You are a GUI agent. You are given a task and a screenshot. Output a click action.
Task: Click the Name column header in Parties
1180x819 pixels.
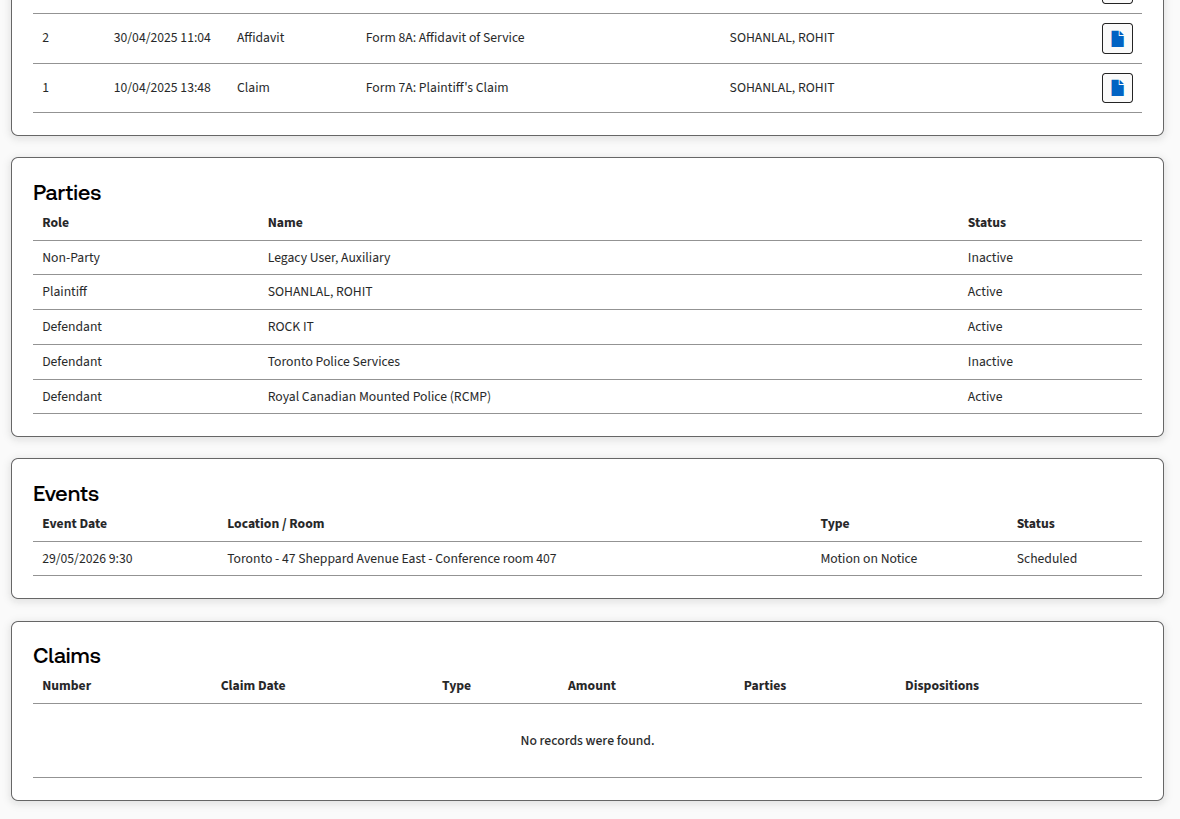[x=285, y=223]
